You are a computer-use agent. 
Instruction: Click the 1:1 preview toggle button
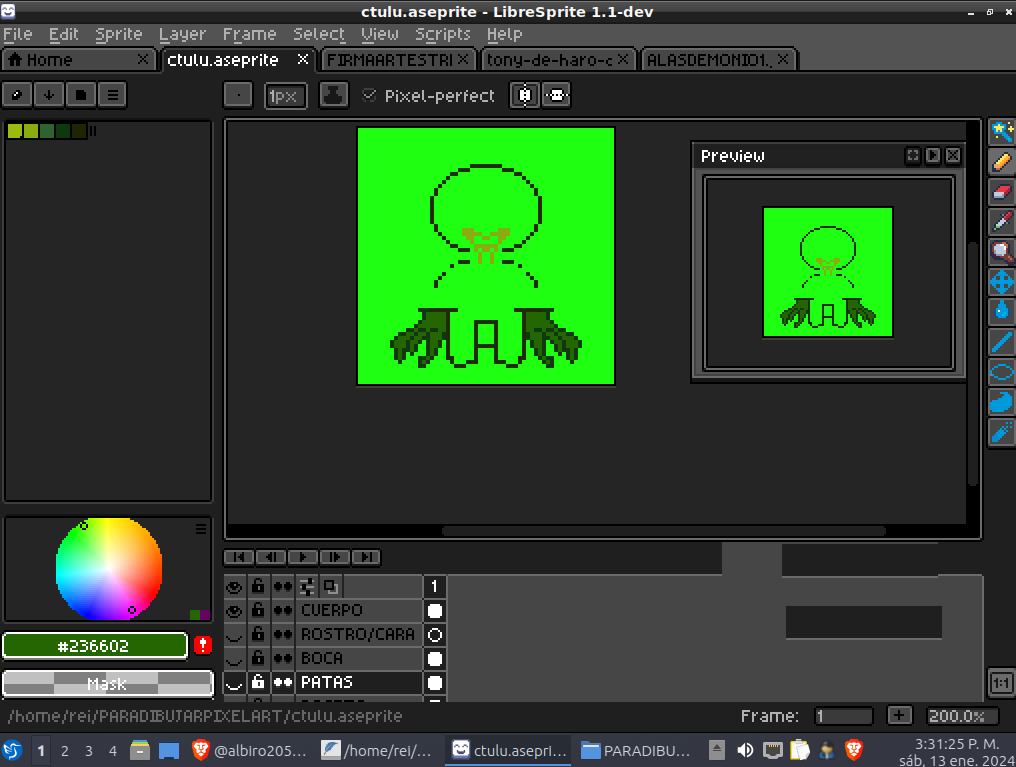pos(1001,683)
